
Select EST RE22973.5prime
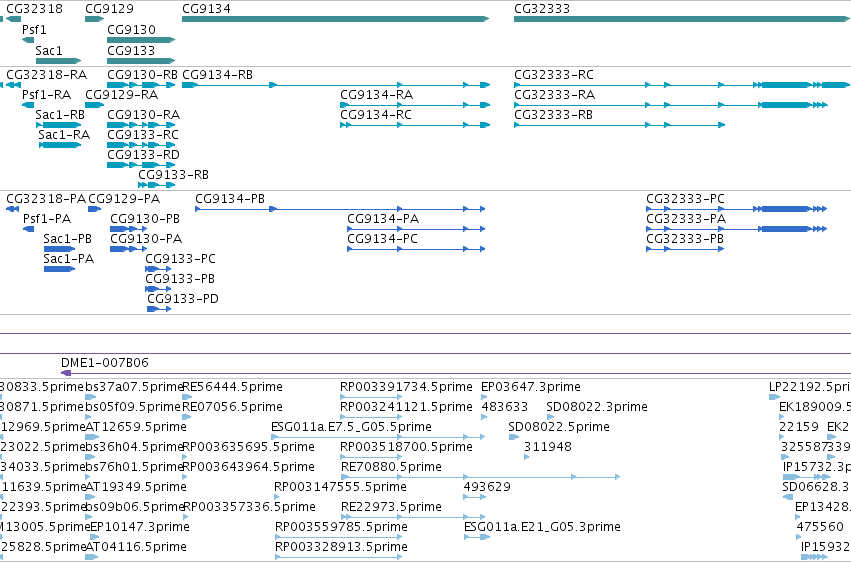tap(413, 518)
